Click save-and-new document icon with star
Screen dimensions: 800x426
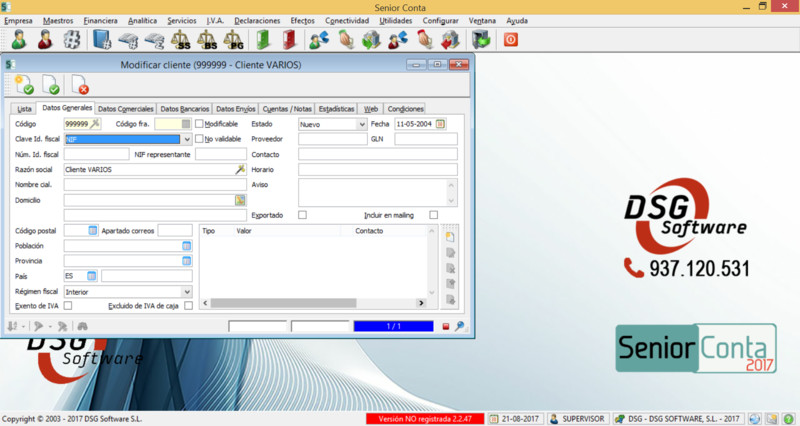(x=24, y=85)
